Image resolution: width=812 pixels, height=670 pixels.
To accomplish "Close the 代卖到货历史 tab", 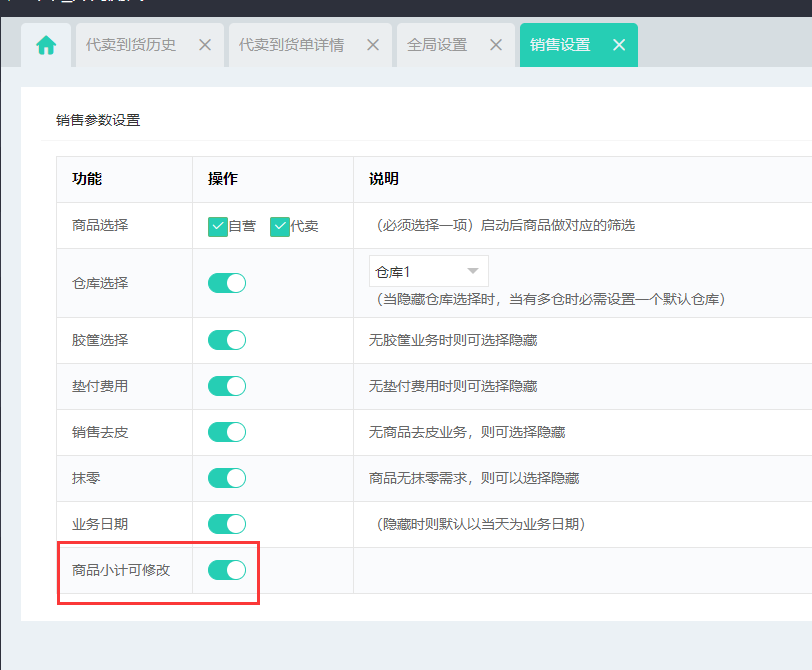I will [x=205, y=45].
